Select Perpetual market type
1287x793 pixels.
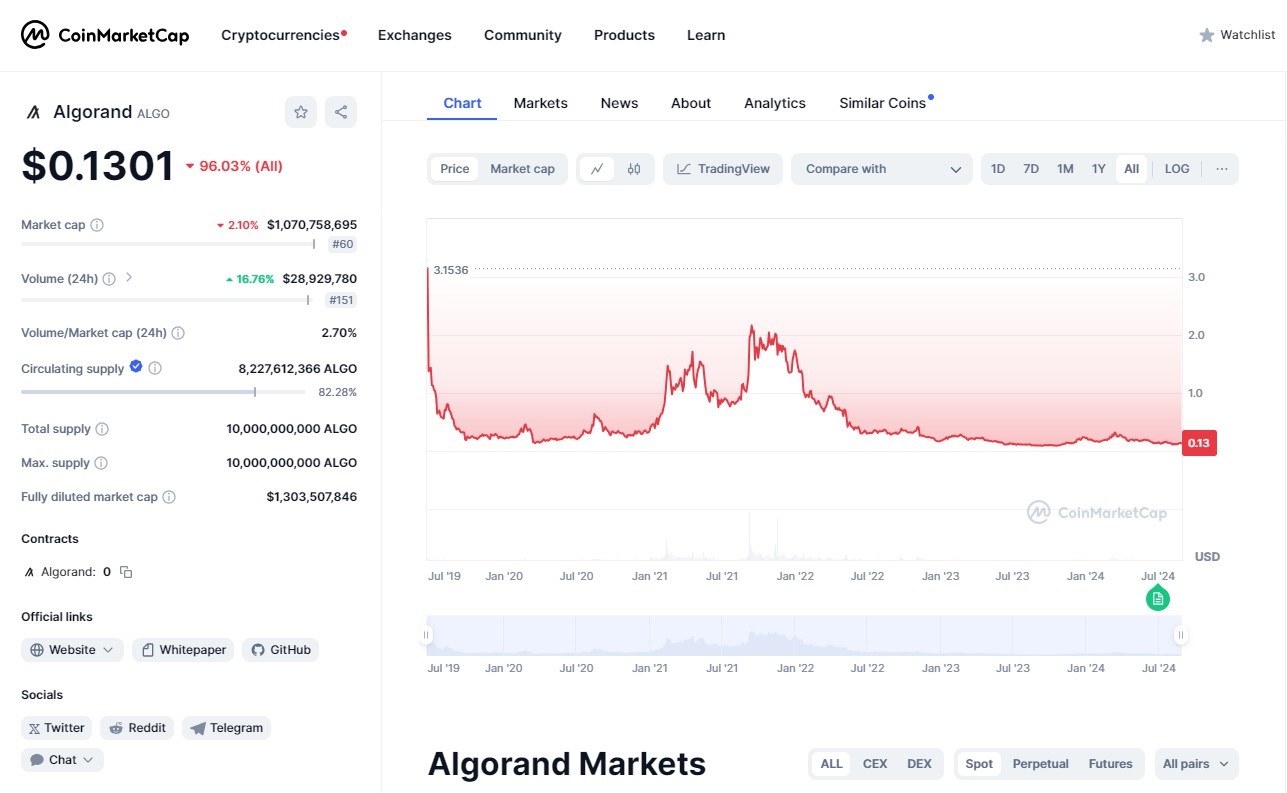pos(1040,764)
